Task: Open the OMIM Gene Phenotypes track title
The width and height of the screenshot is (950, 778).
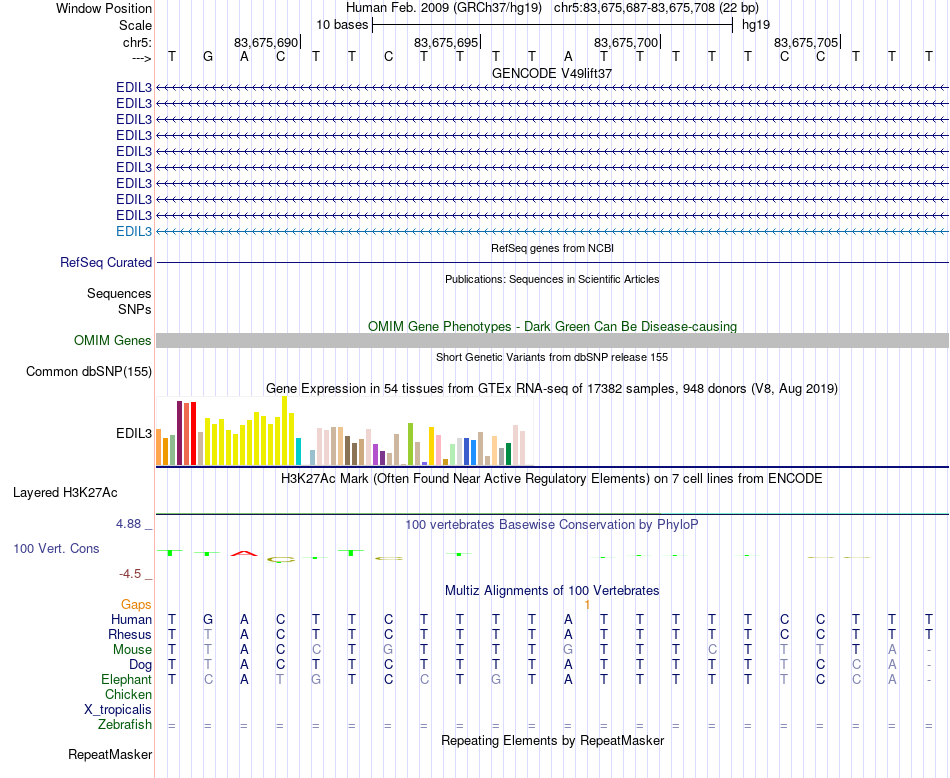Action: point(552,327)
